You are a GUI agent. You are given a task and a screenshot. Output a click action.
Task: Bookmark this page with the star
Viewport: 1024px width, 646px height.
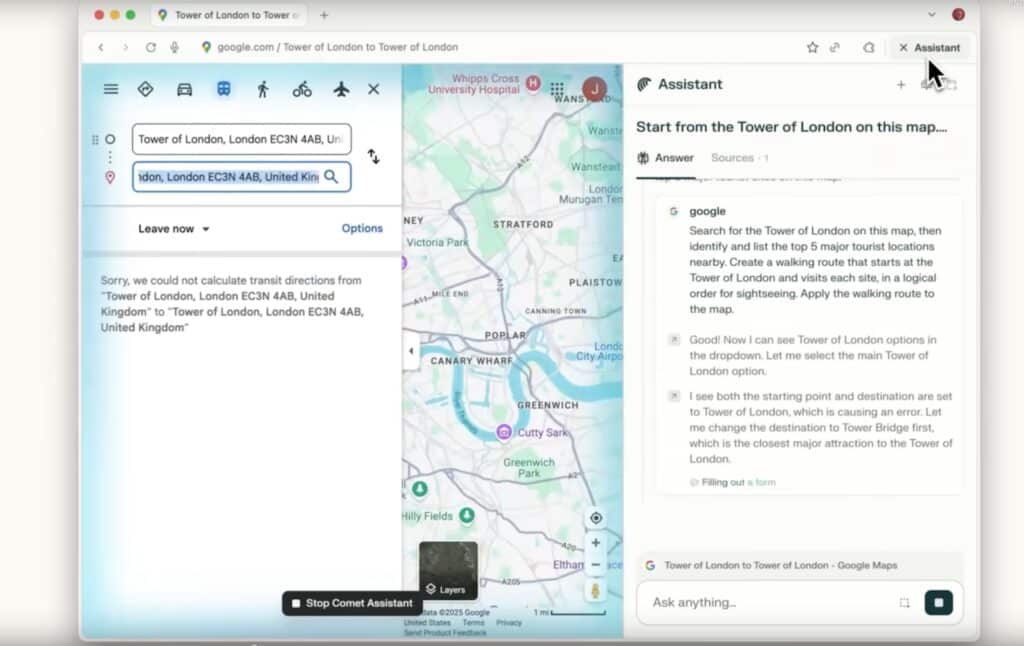click(x=812, y=47)
